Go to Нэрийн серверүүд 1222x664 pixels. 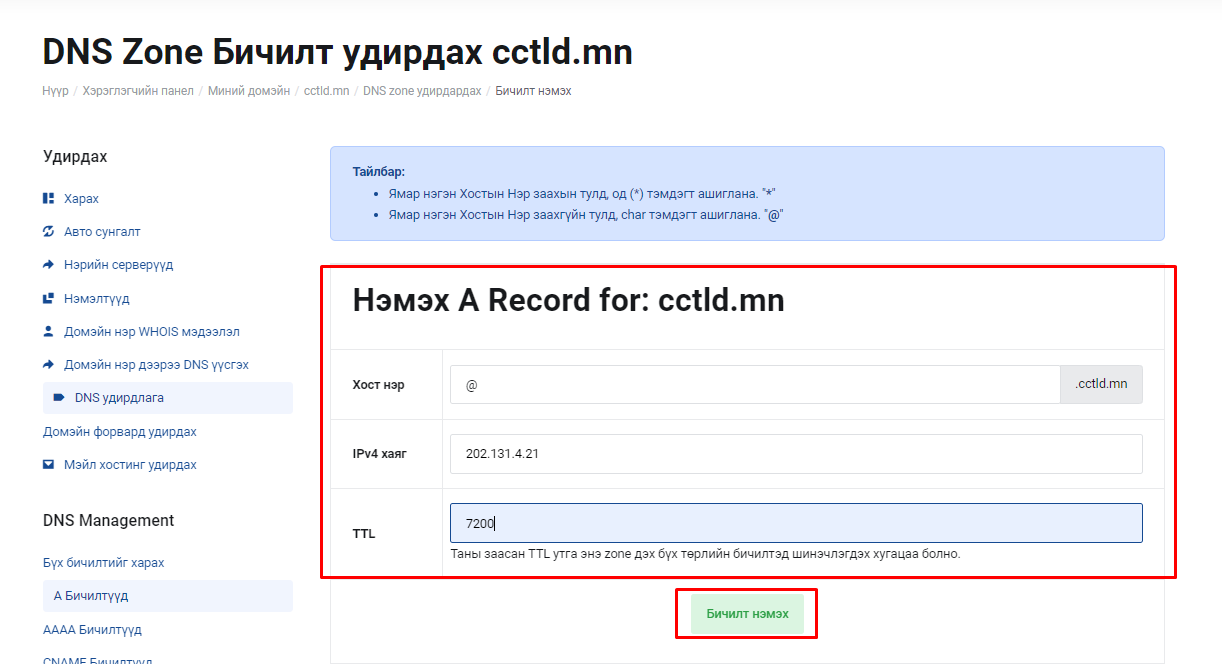[x=119, y=265]
